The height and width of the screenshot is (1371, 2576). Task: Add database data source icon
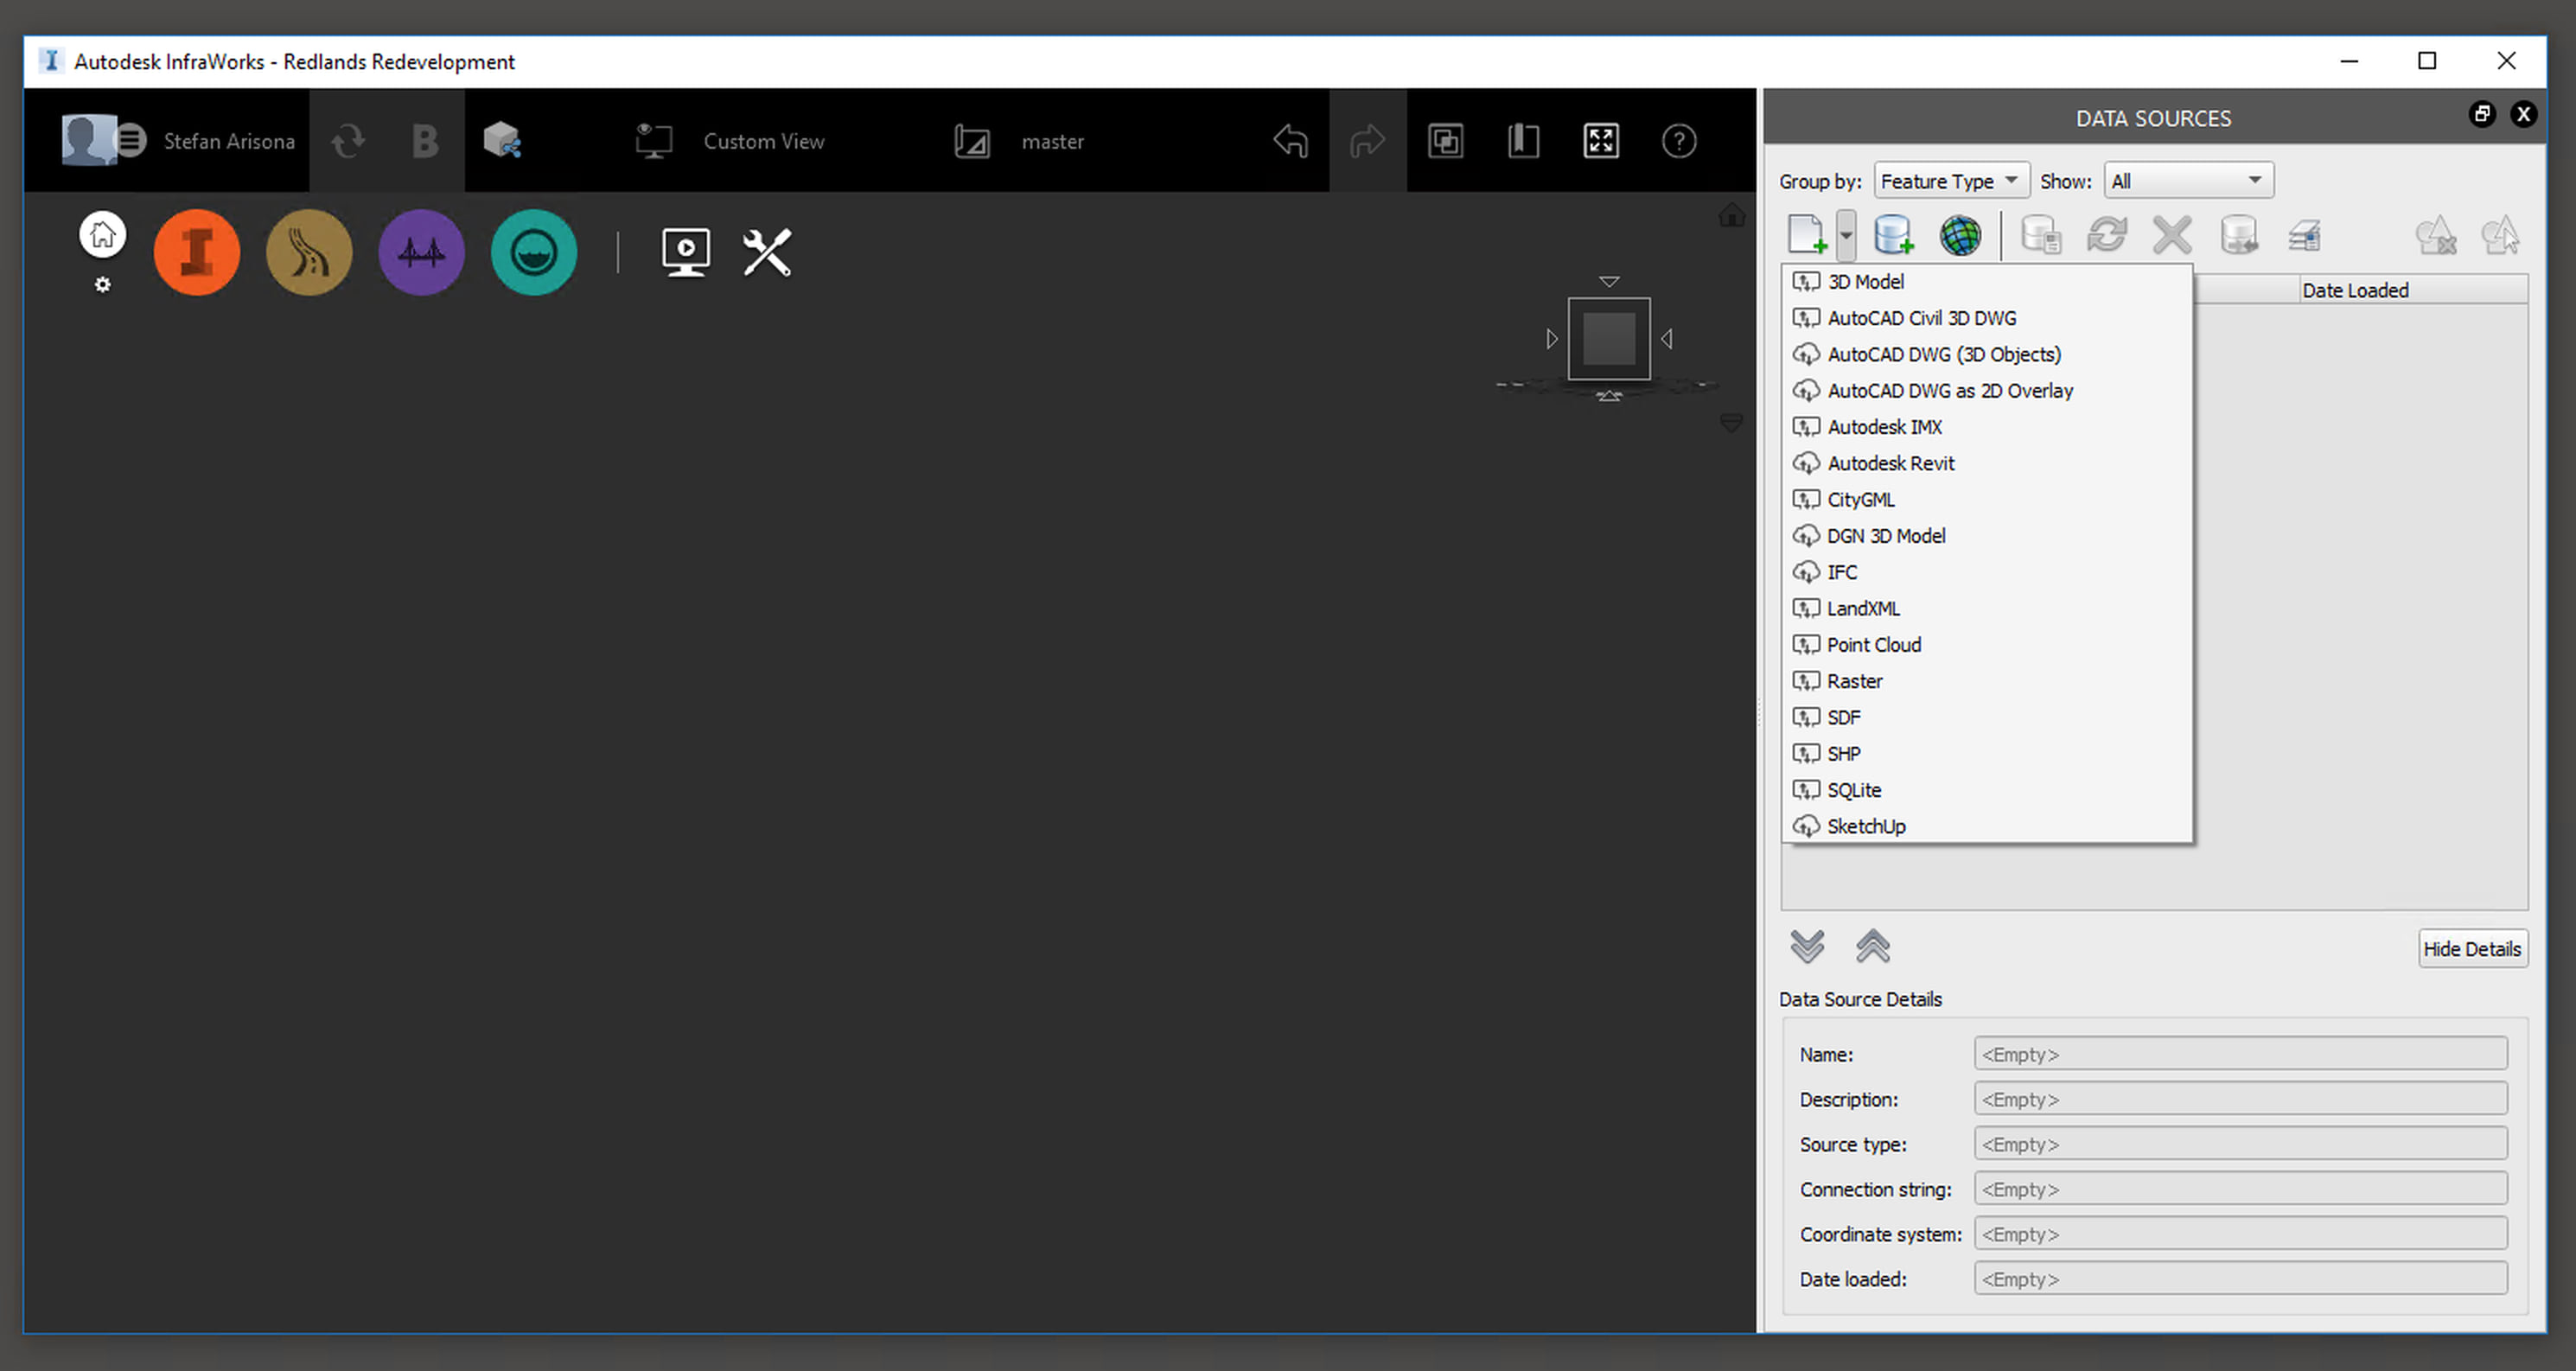click(1893, 236)
